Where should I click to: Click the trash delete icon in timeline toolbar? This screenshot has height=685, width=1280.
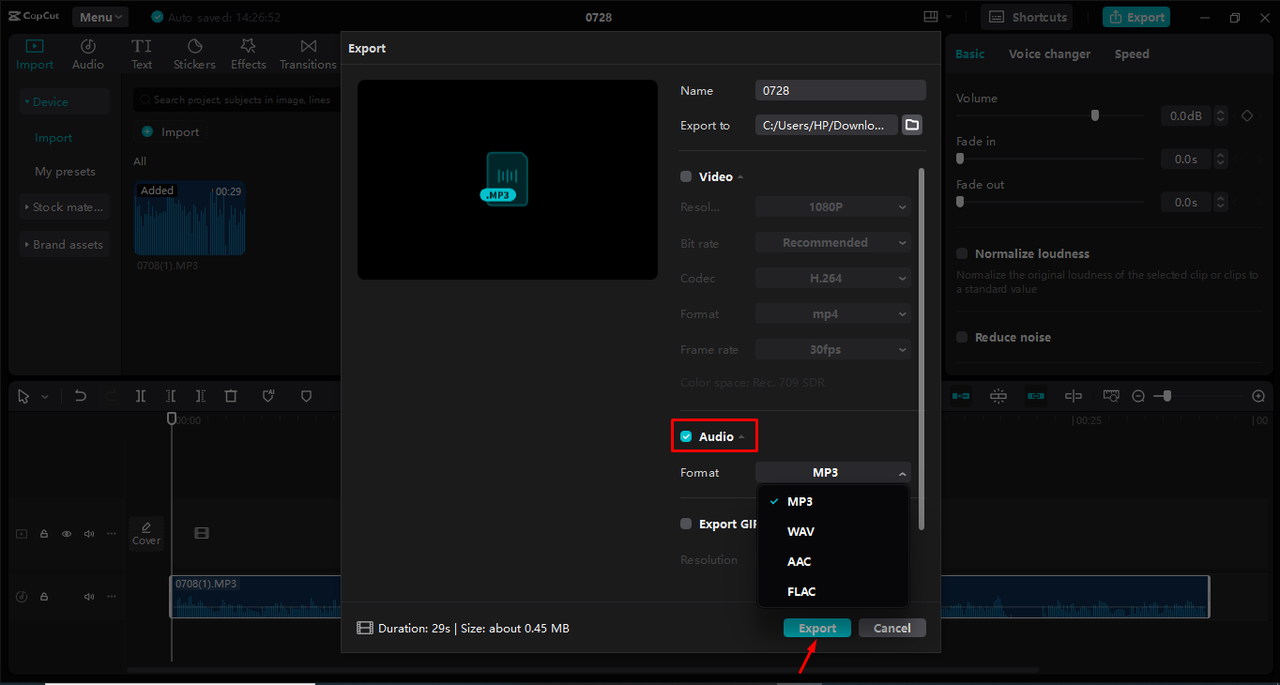[x=231, y=396]
